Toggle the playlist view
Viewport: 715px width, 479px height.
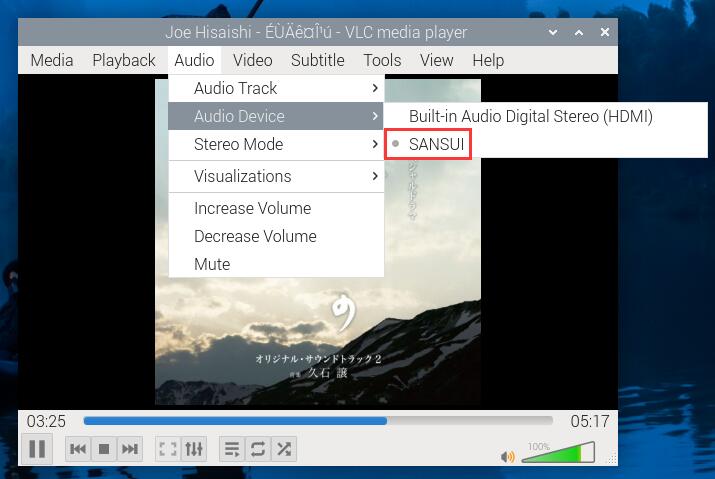(x=232, y=450)
